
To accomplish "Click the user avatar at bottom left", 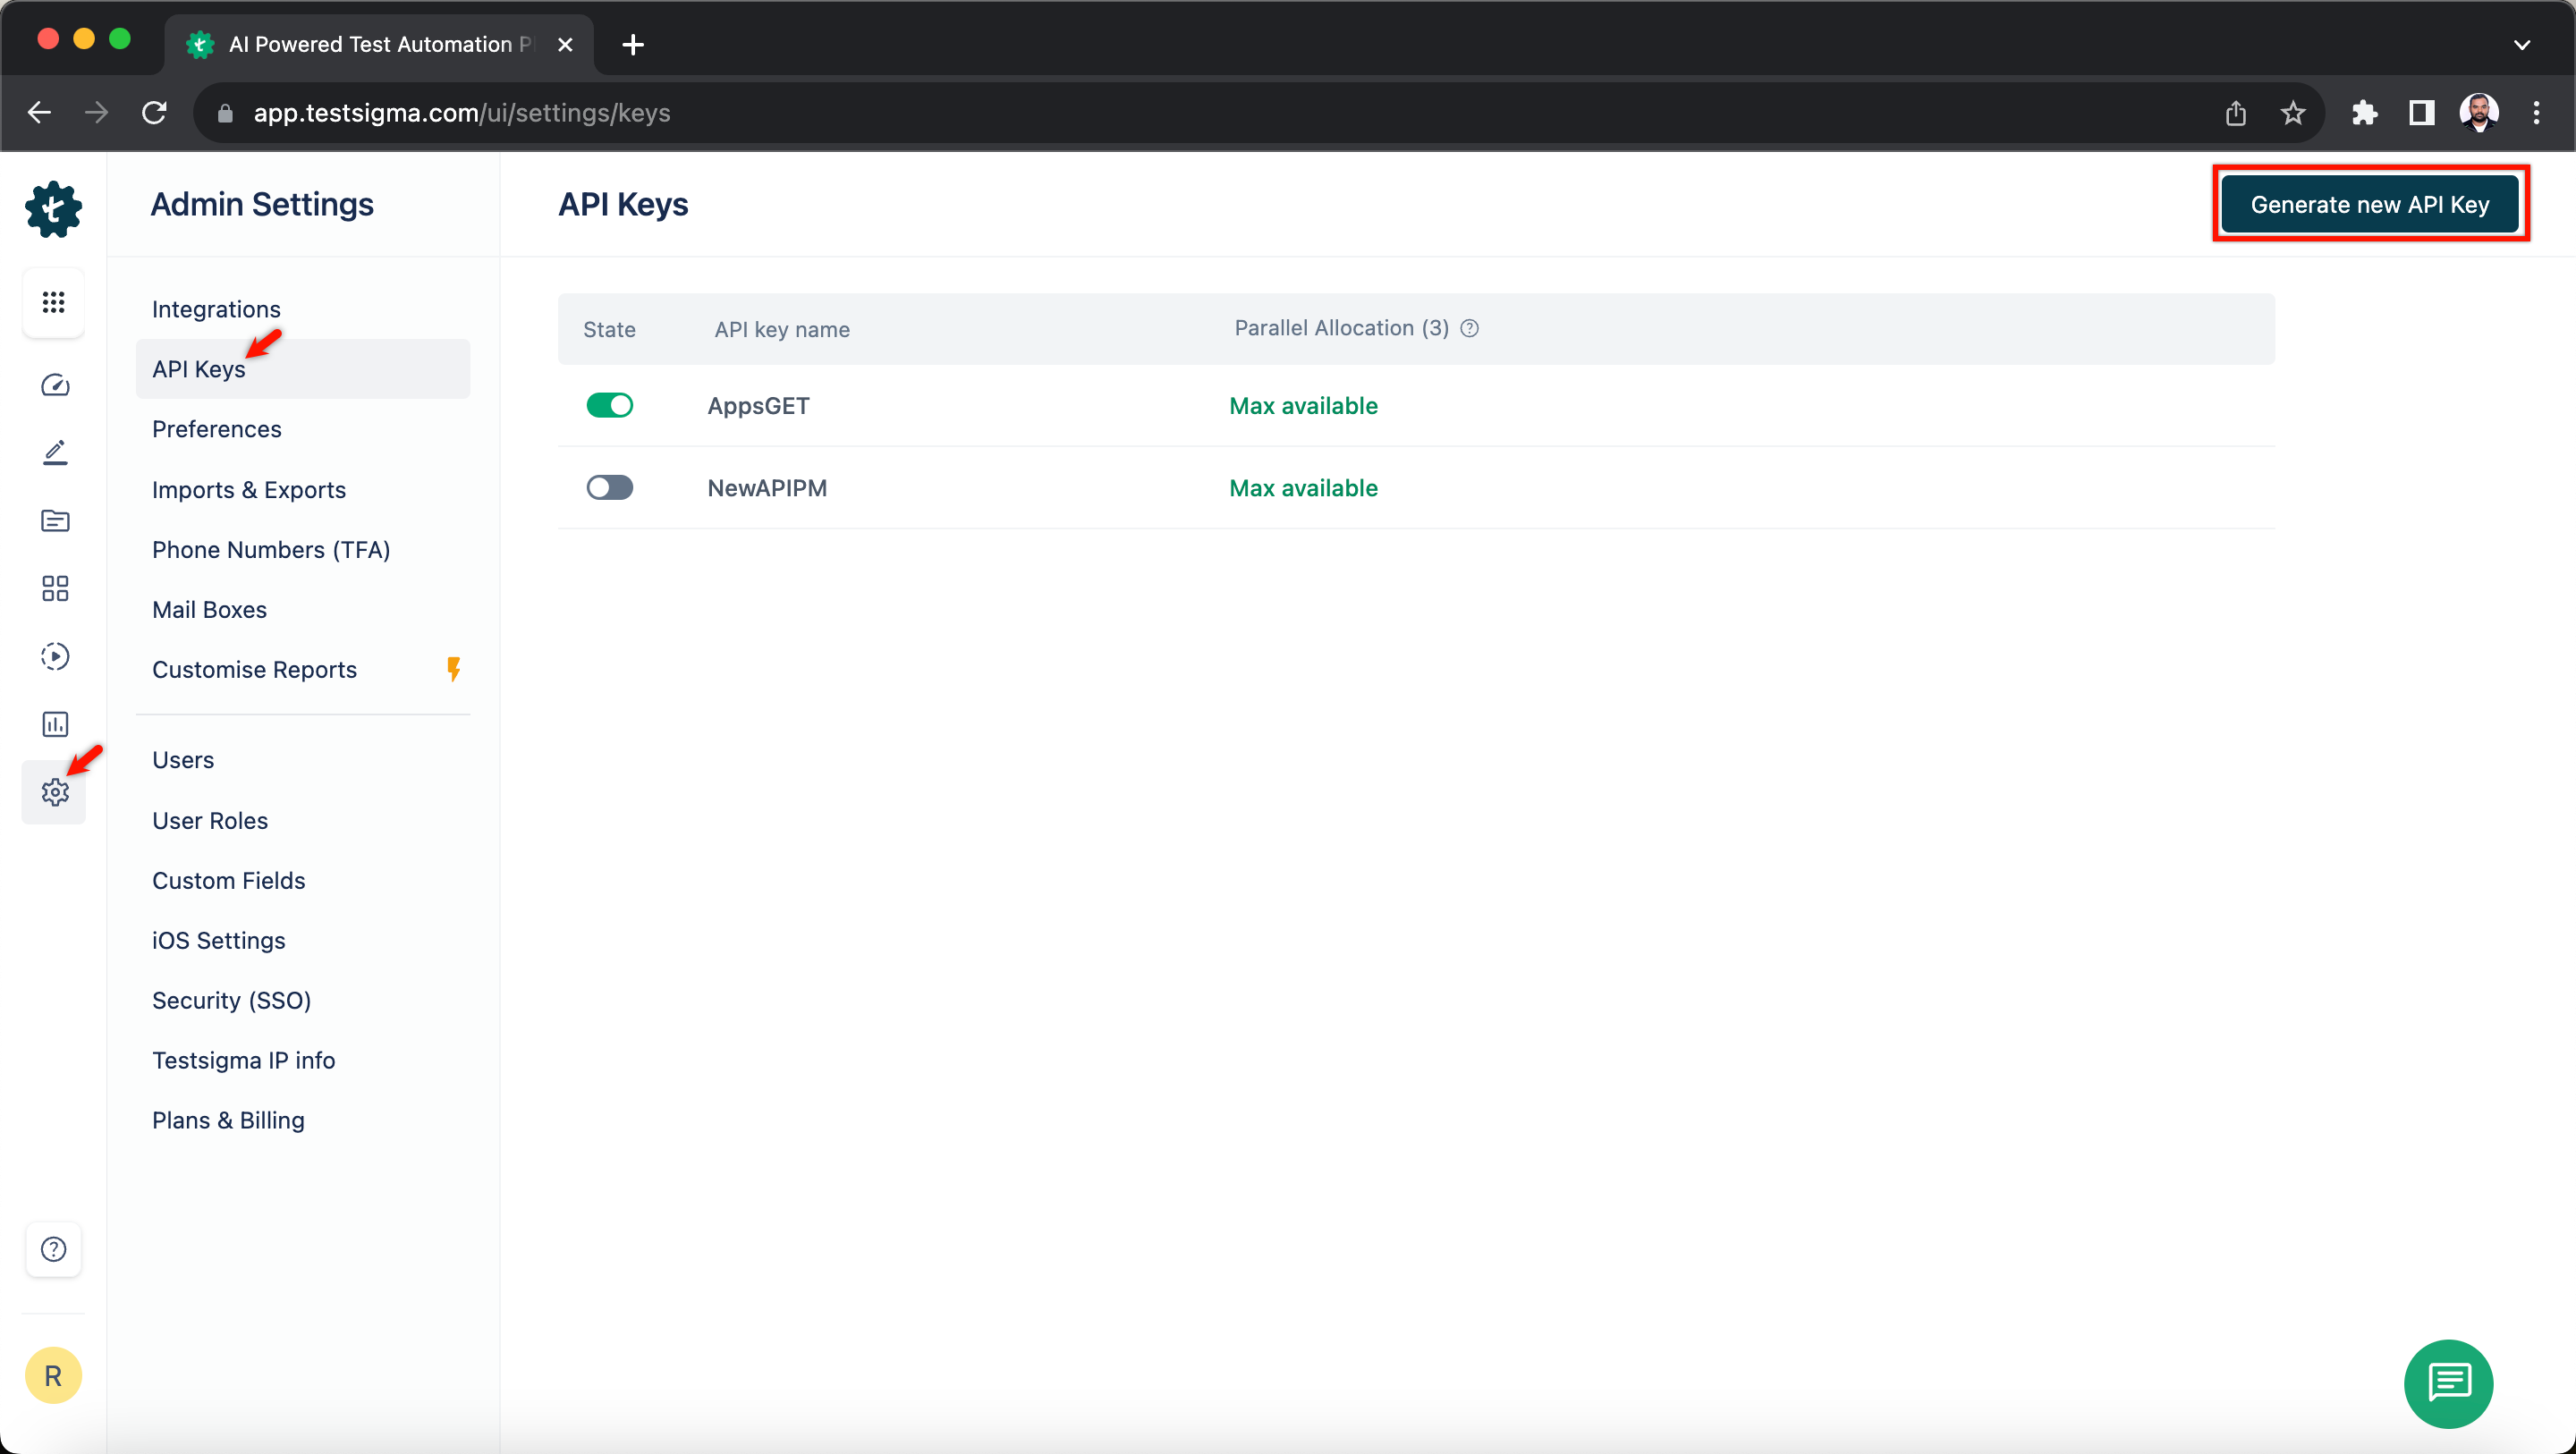I will pos(54,1375).
